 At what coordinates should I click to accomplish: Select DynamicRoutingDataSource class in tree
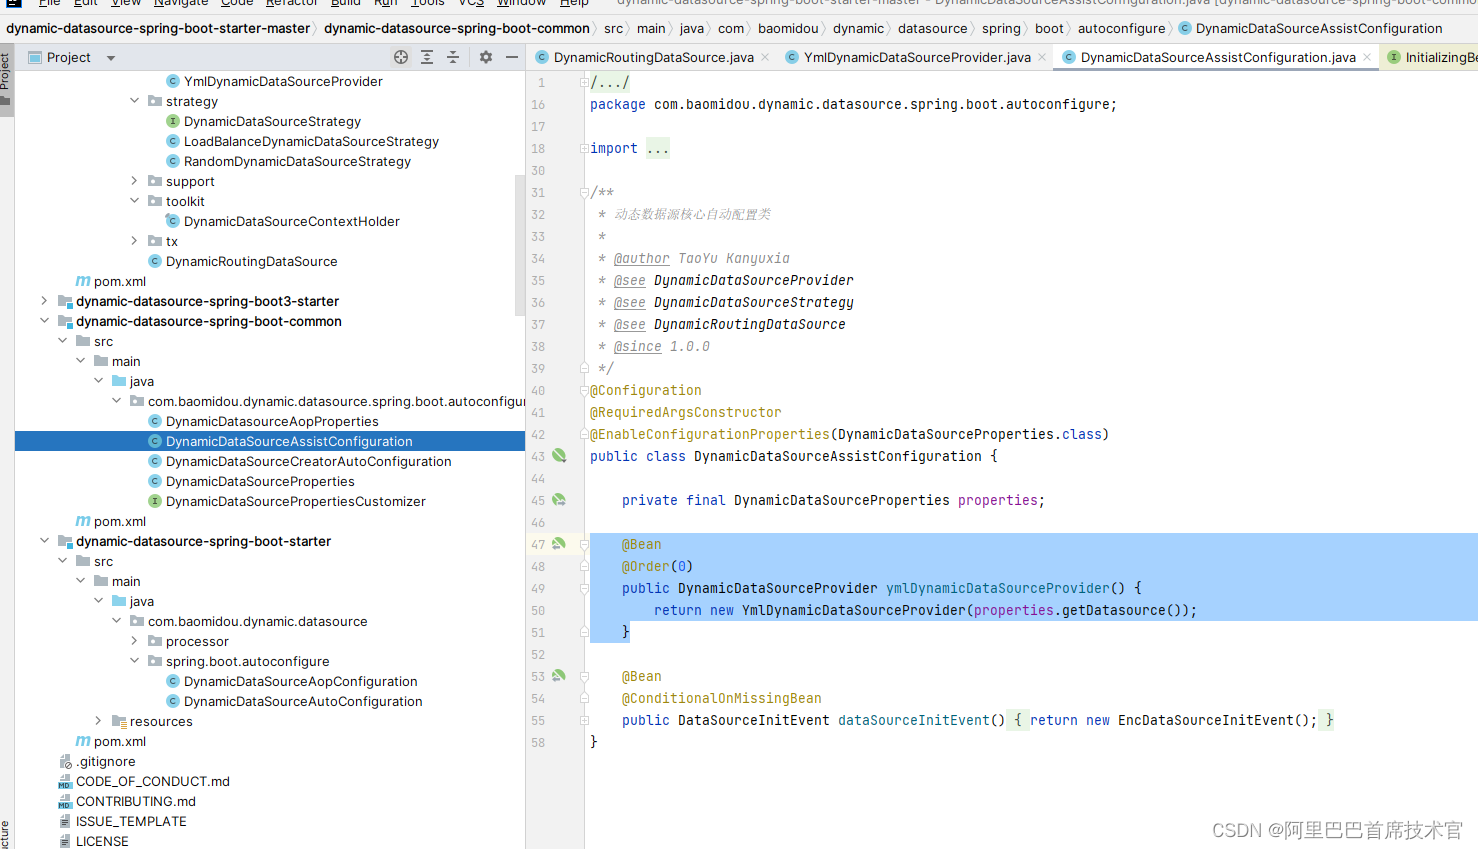tap(251, 261)
